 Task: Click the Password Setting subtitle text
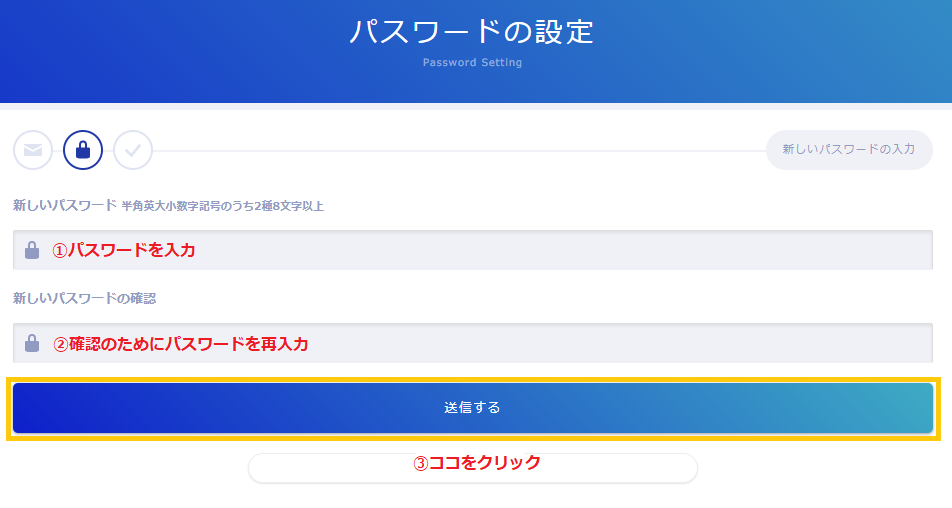[x=472, y=63]
